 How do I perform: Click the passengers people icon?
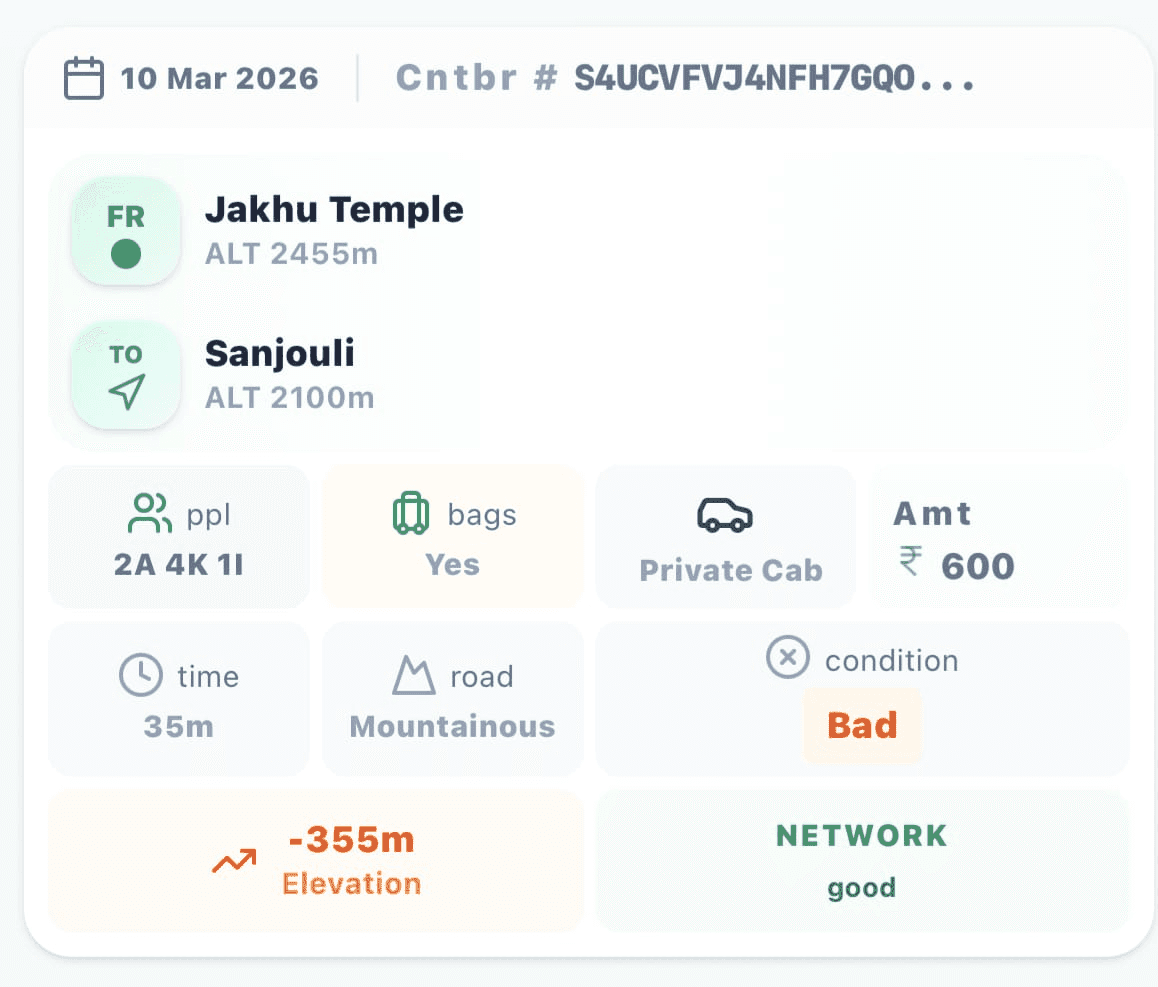(x=150, y=514)
